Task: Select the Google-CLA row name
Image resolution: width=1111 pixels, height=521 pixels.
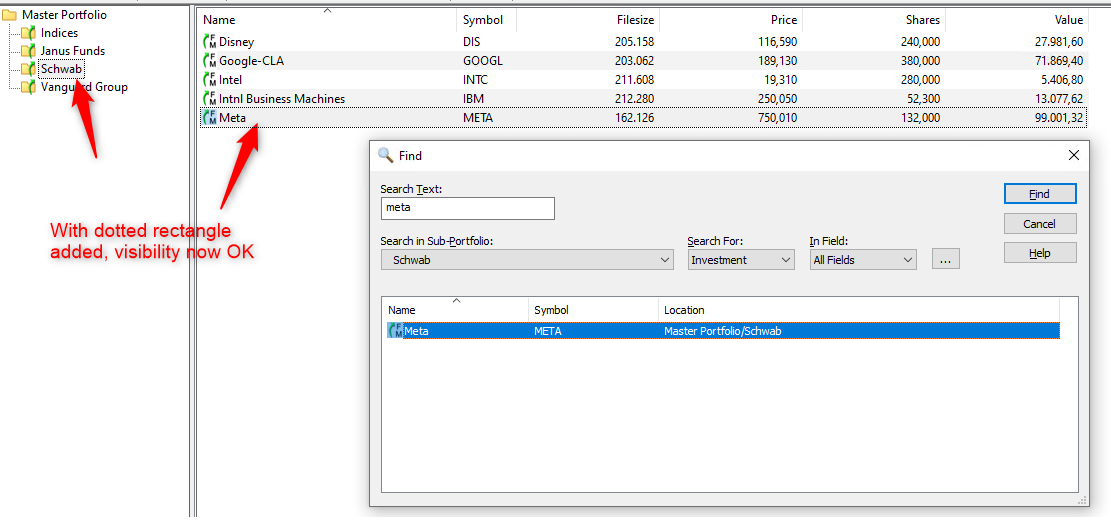Action: (x=252, y=61)
